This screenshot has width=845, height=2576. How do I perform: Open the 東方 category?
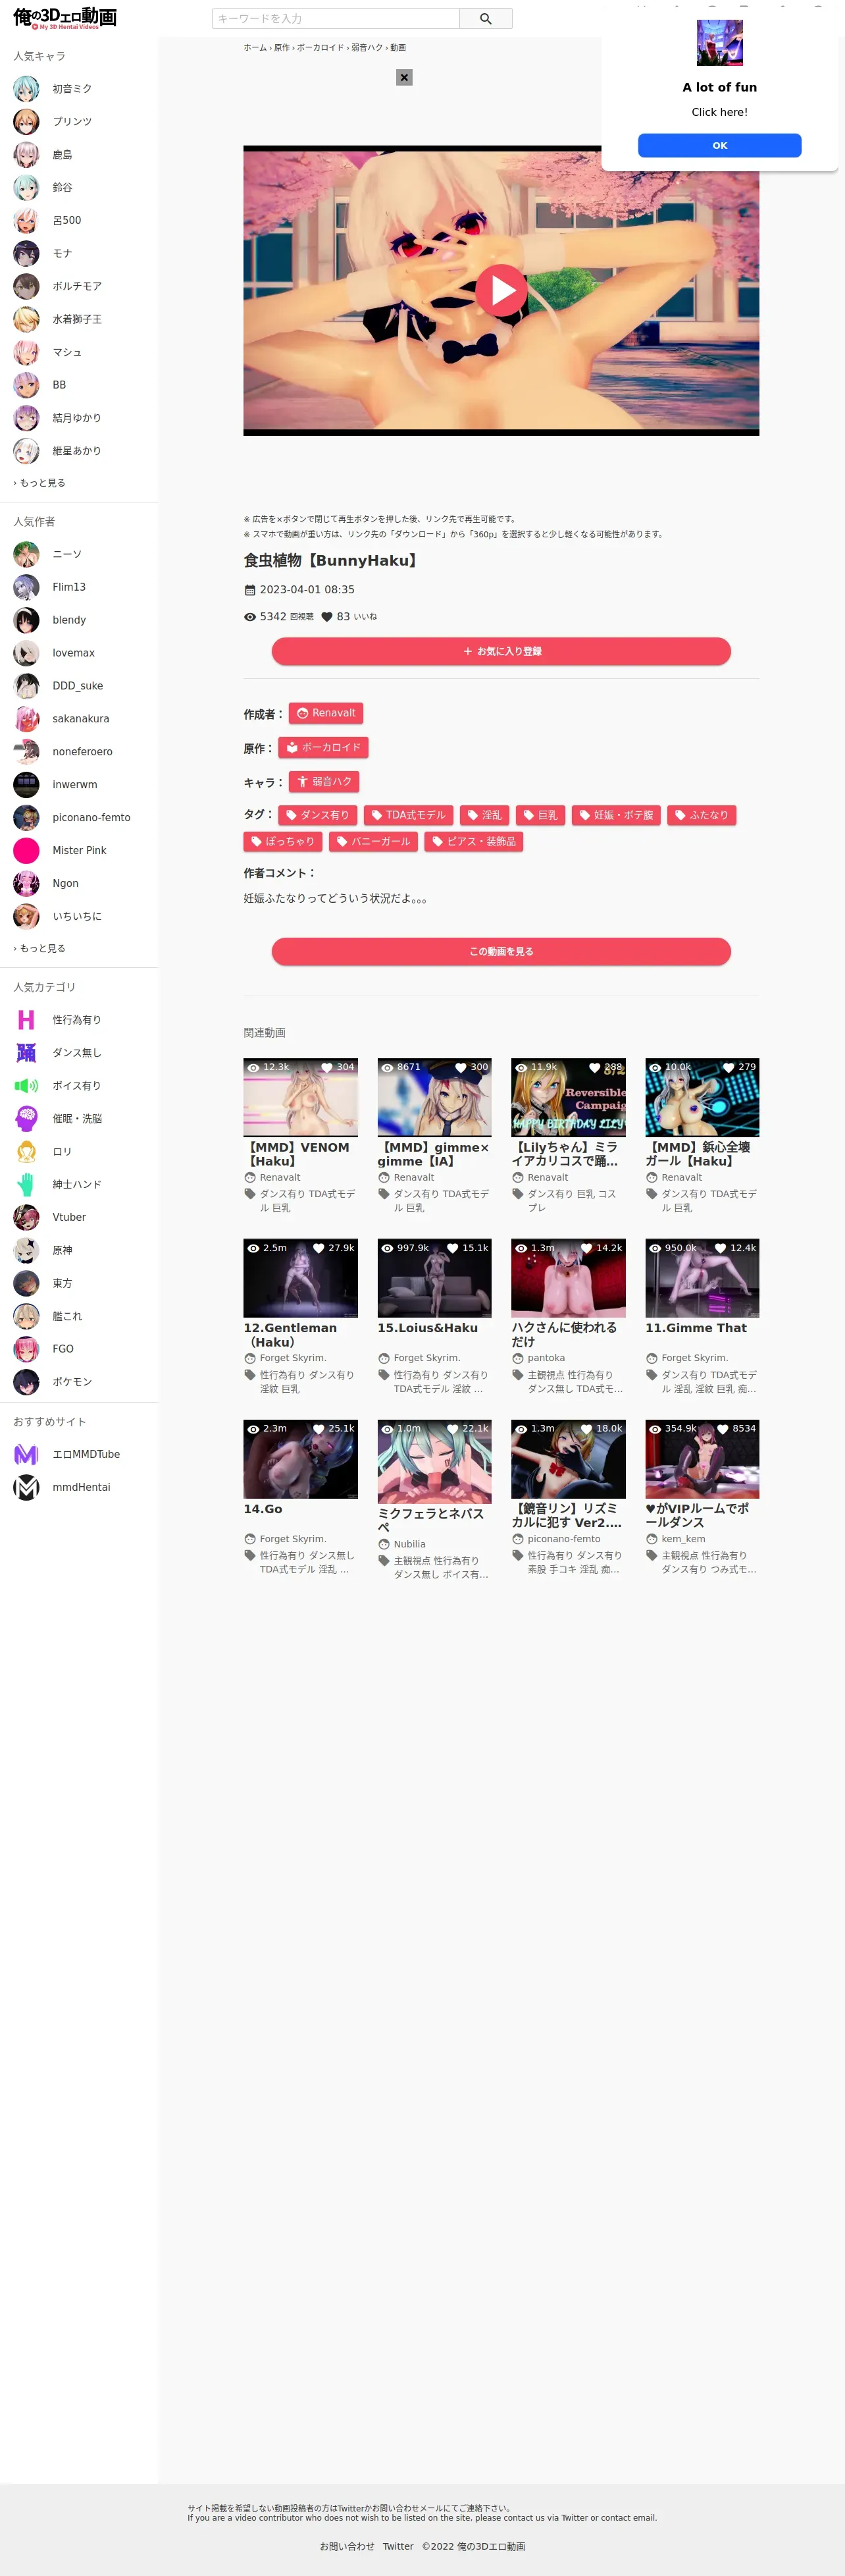pyautogui.click(x=62, y=1283)
